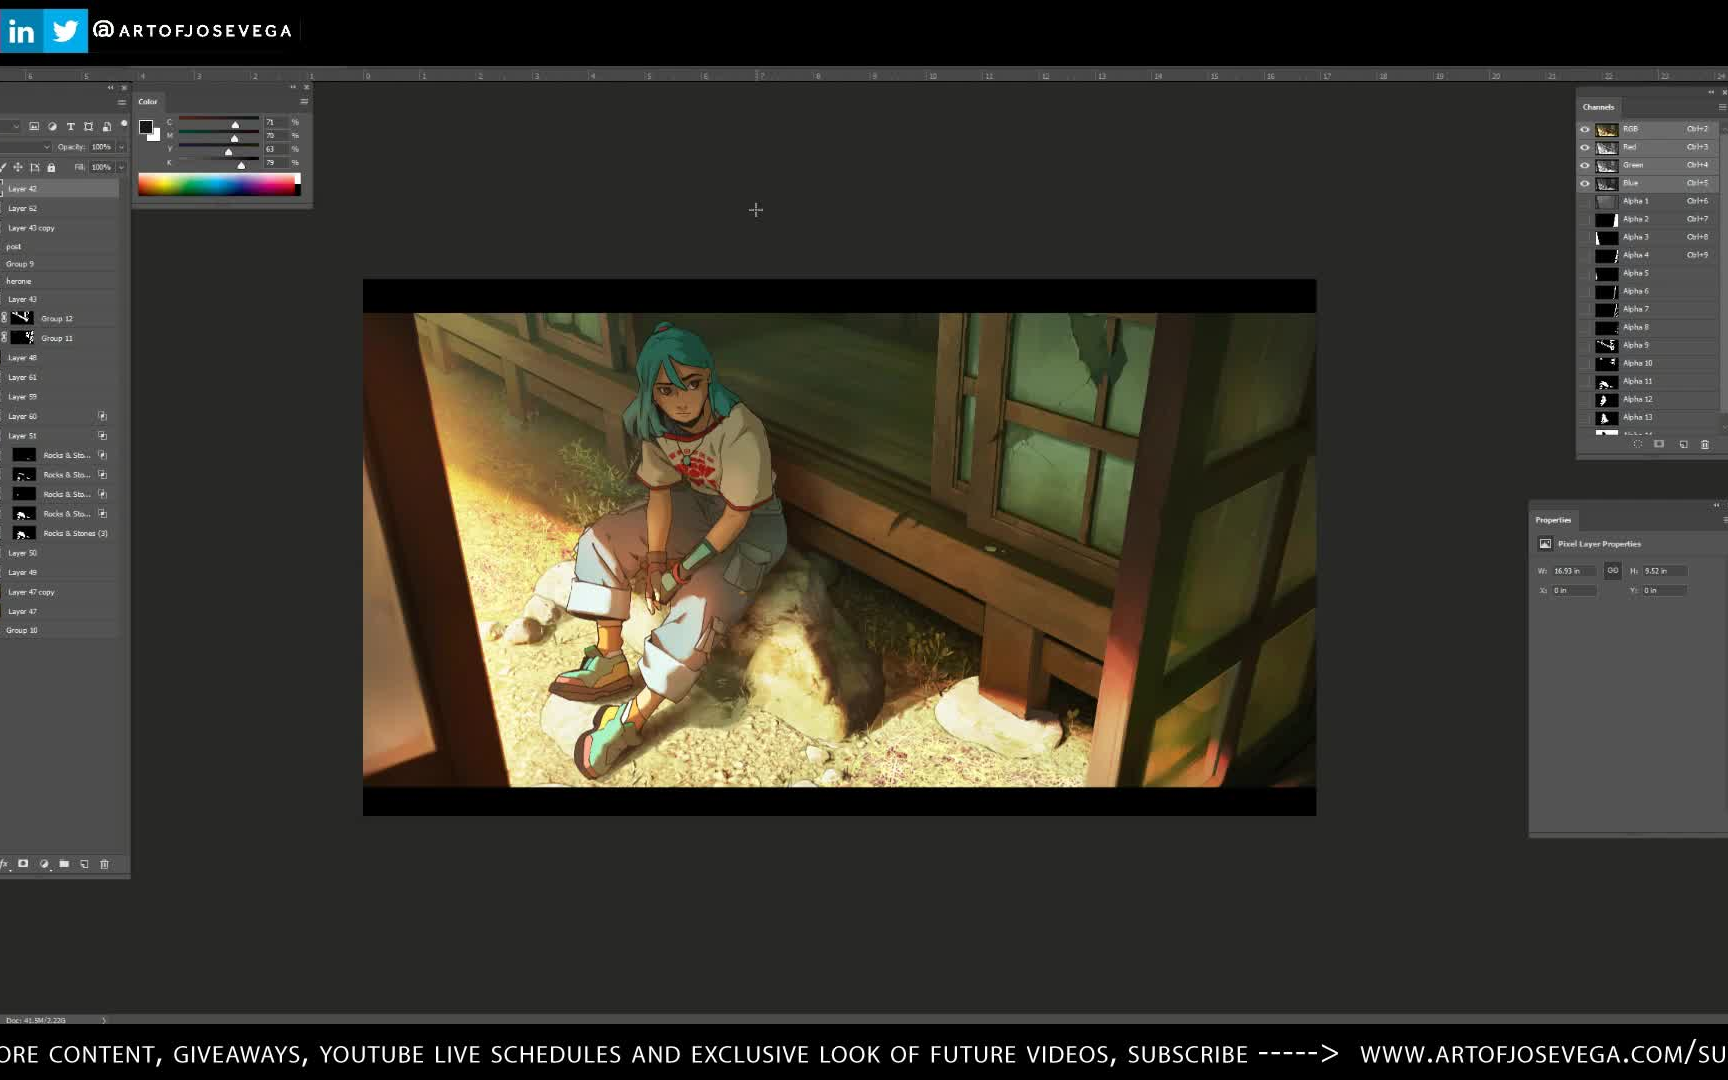Click the delete layer trash icon

point(104,864)
